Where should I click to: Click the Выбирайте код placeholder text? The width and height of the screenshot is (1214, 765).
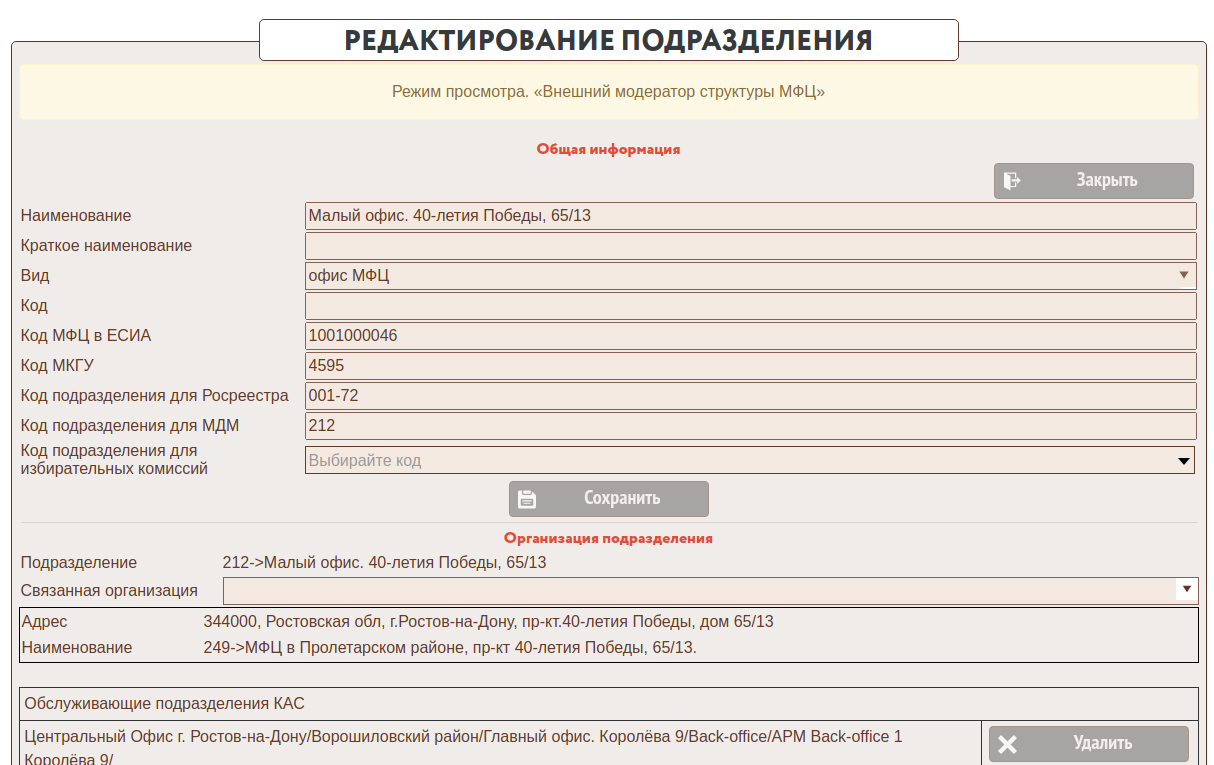pos(366,461)
